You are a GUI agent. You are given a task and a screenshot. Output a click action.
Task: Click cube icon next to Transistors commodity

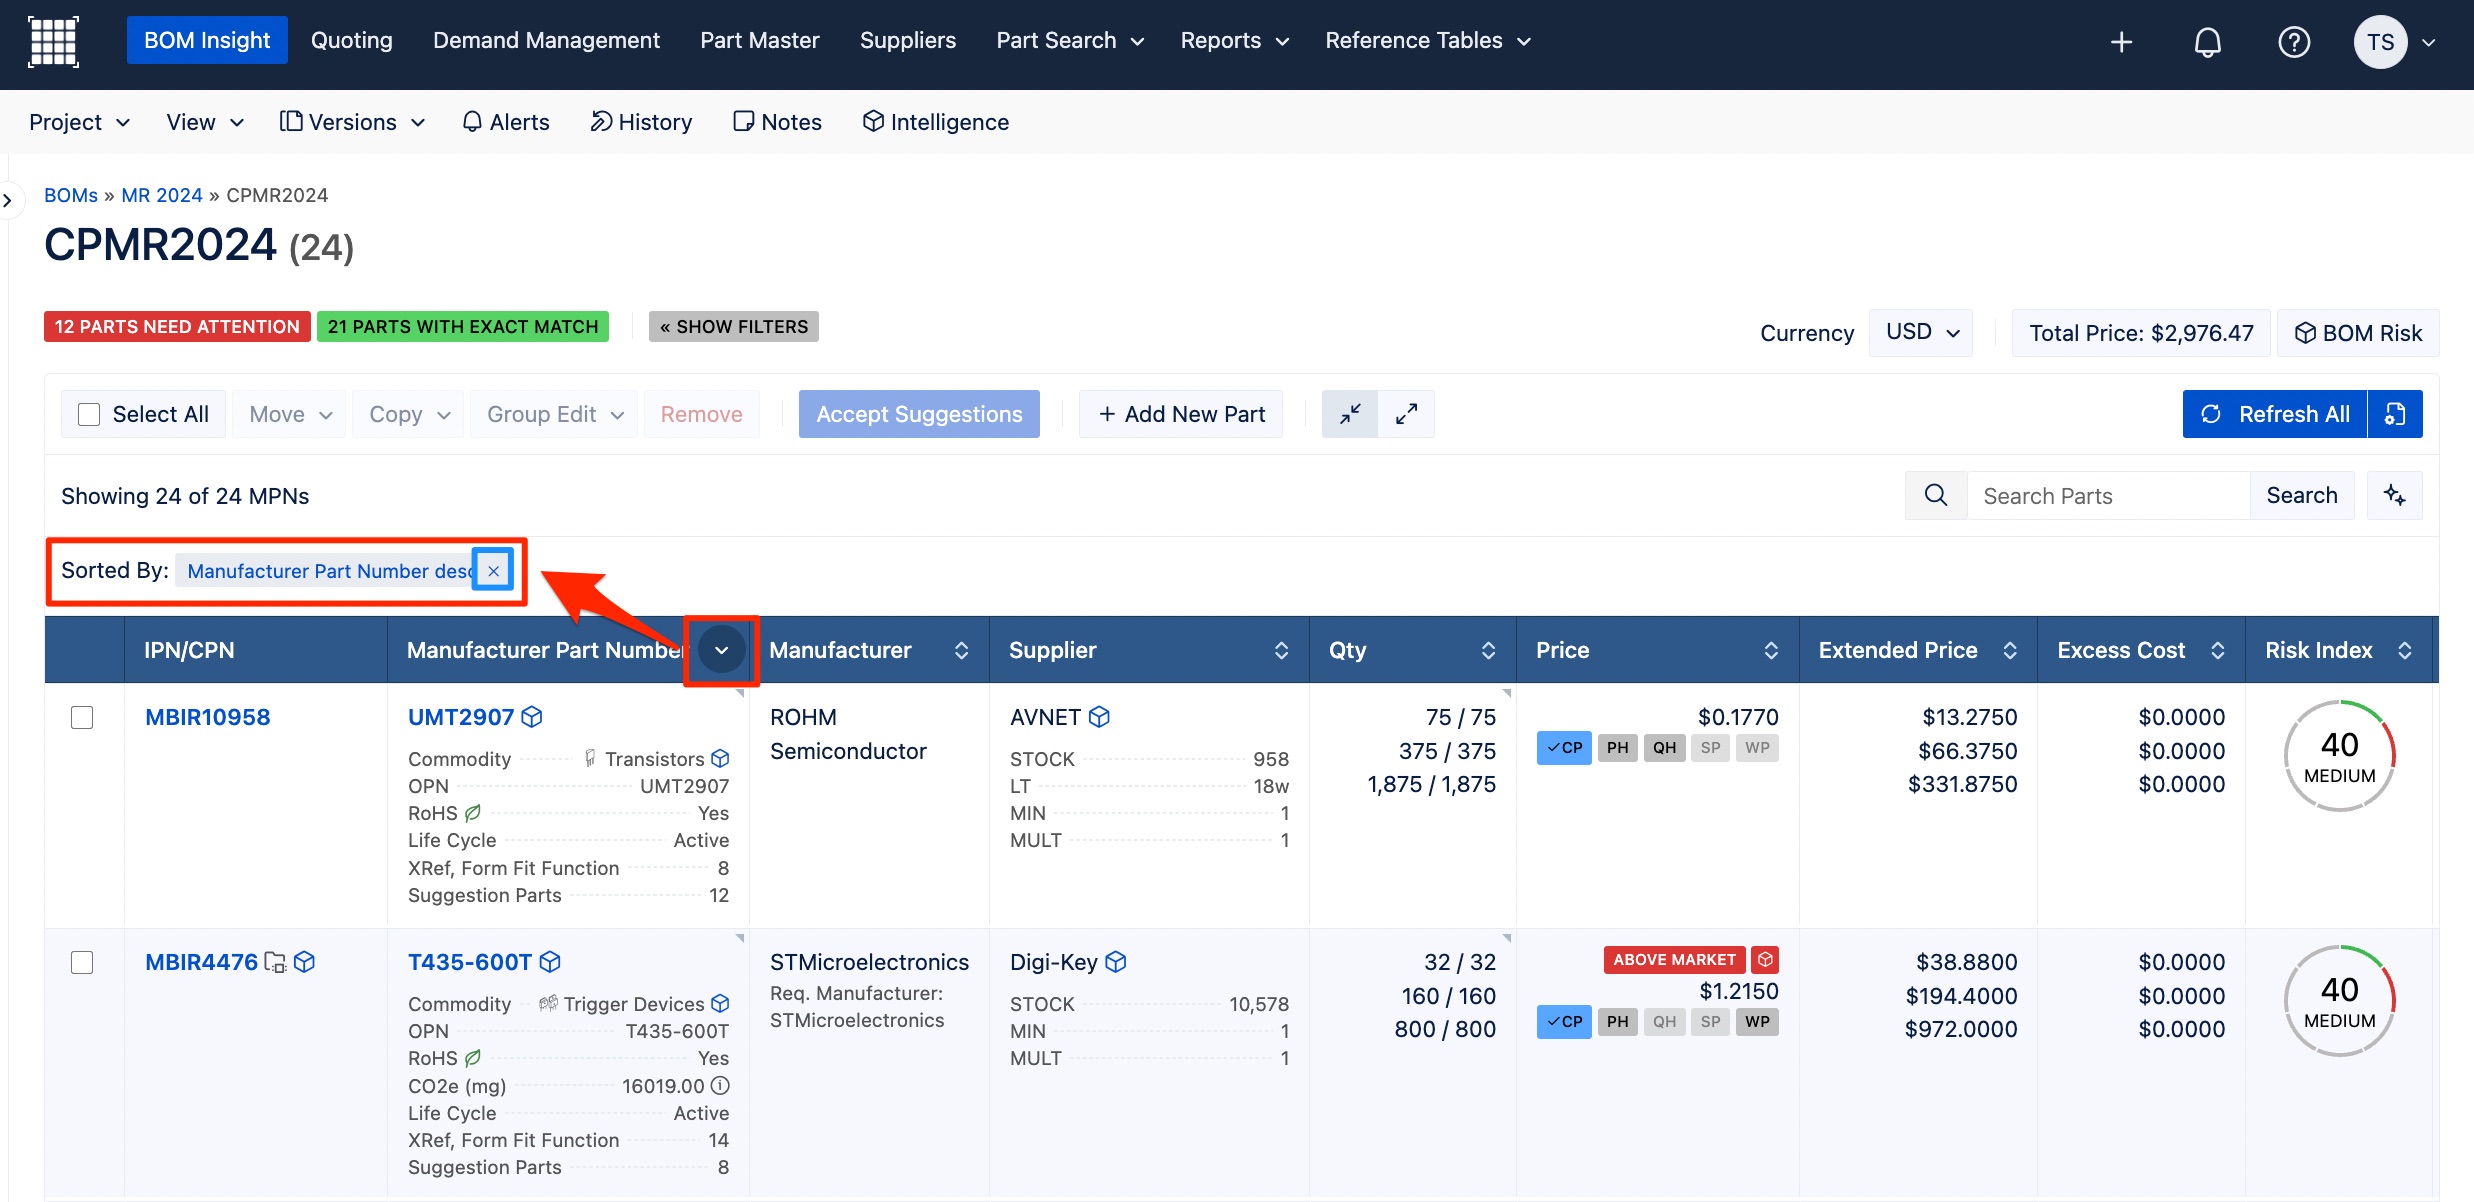(720, 759)
